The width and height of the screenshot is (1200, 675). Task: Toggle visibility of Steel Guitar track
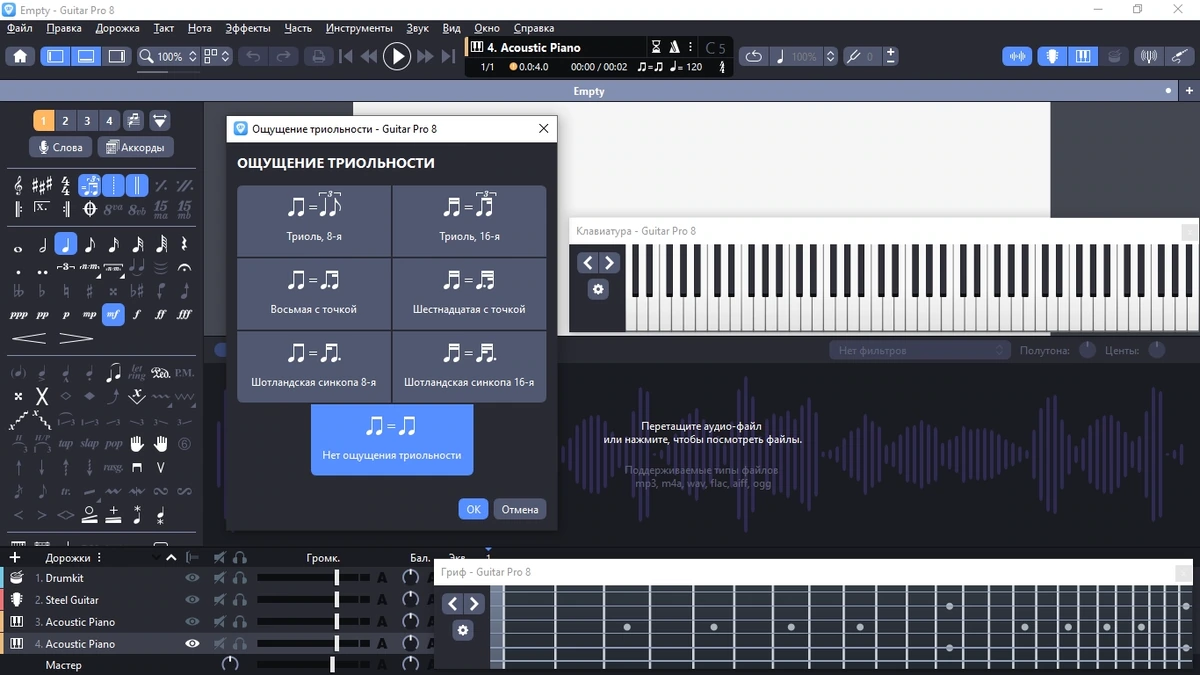click(192, 600)
